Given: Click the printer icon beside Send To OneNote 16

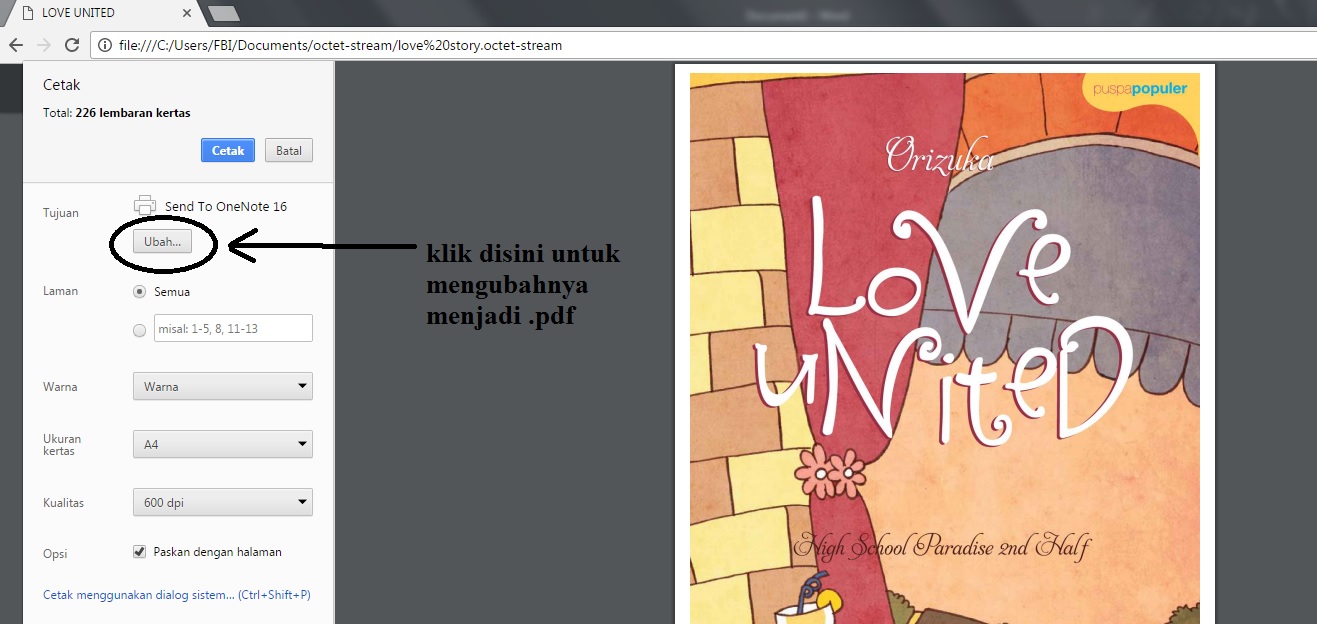Looking at the screenshot, I should (x=145, y=205).
